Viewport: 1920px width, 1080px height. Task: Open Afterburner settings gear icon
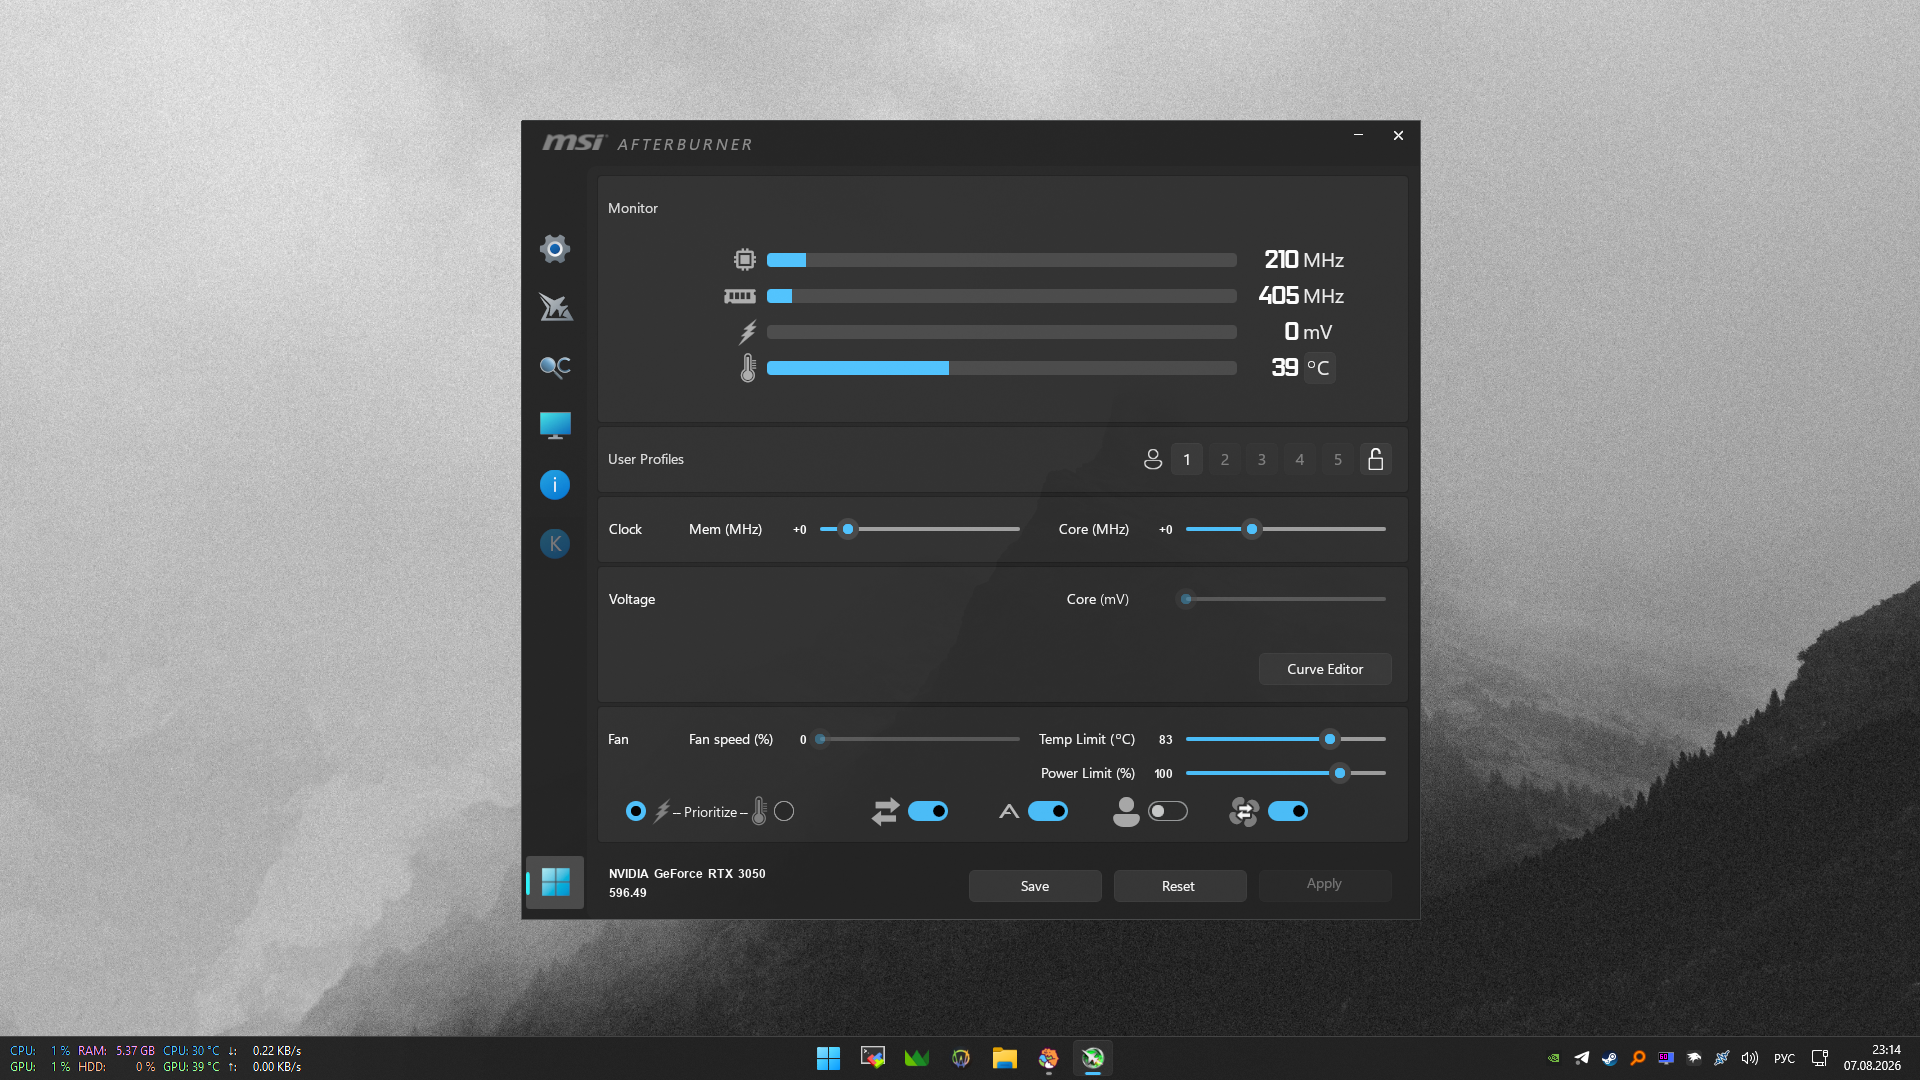555,248
